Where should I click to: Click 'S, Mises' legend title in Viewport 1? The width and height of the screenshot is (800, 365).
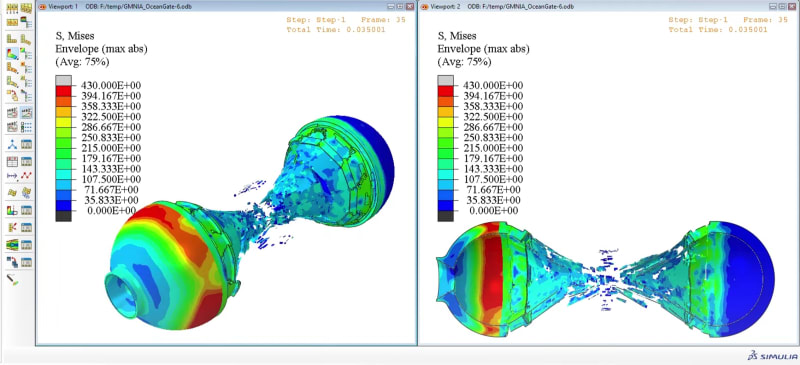click(75, 36)
